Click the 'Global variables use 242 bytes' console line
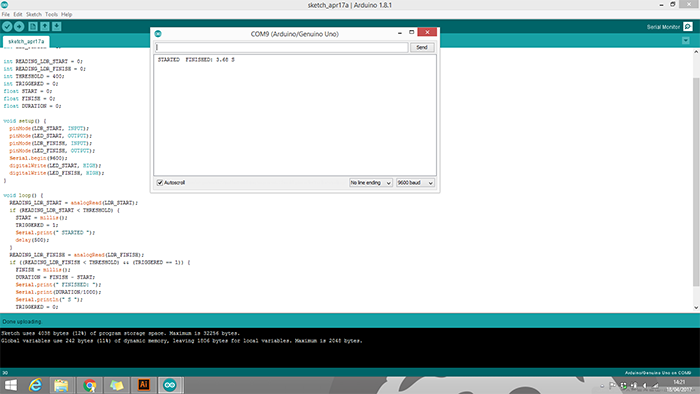The height and width of the screenshot is (394, 700). (x=182, y=341)
